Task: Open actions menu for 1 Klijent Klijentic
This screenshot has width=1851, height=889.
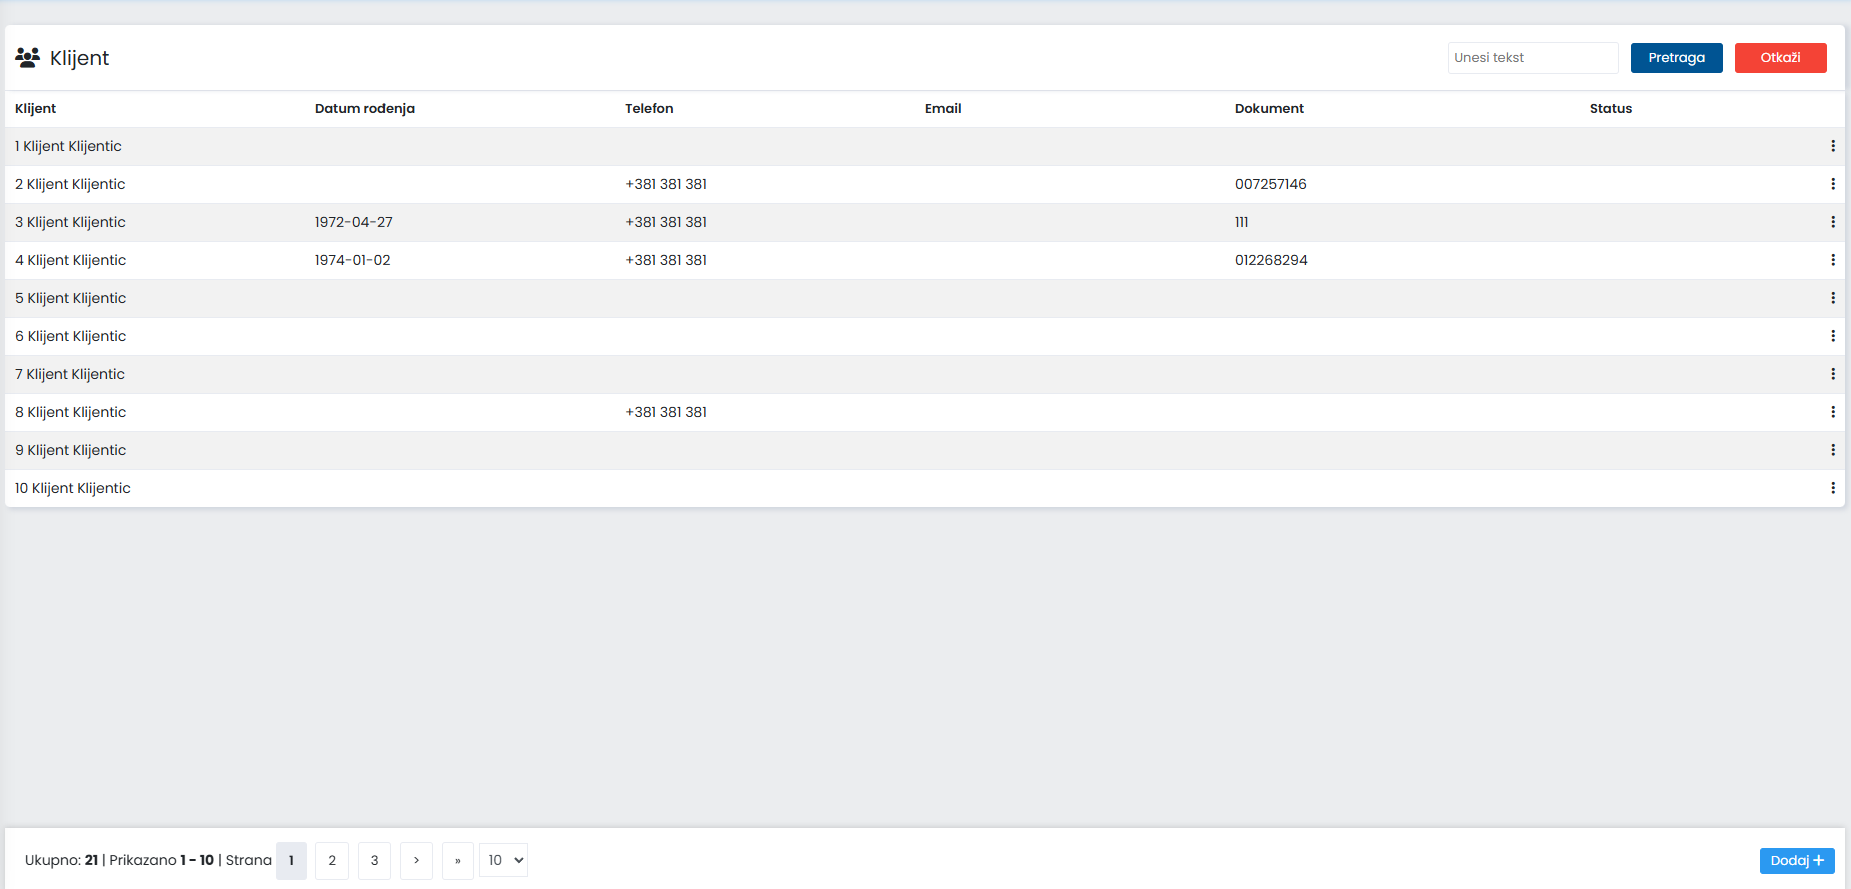Action: (x=1832, y=146)
